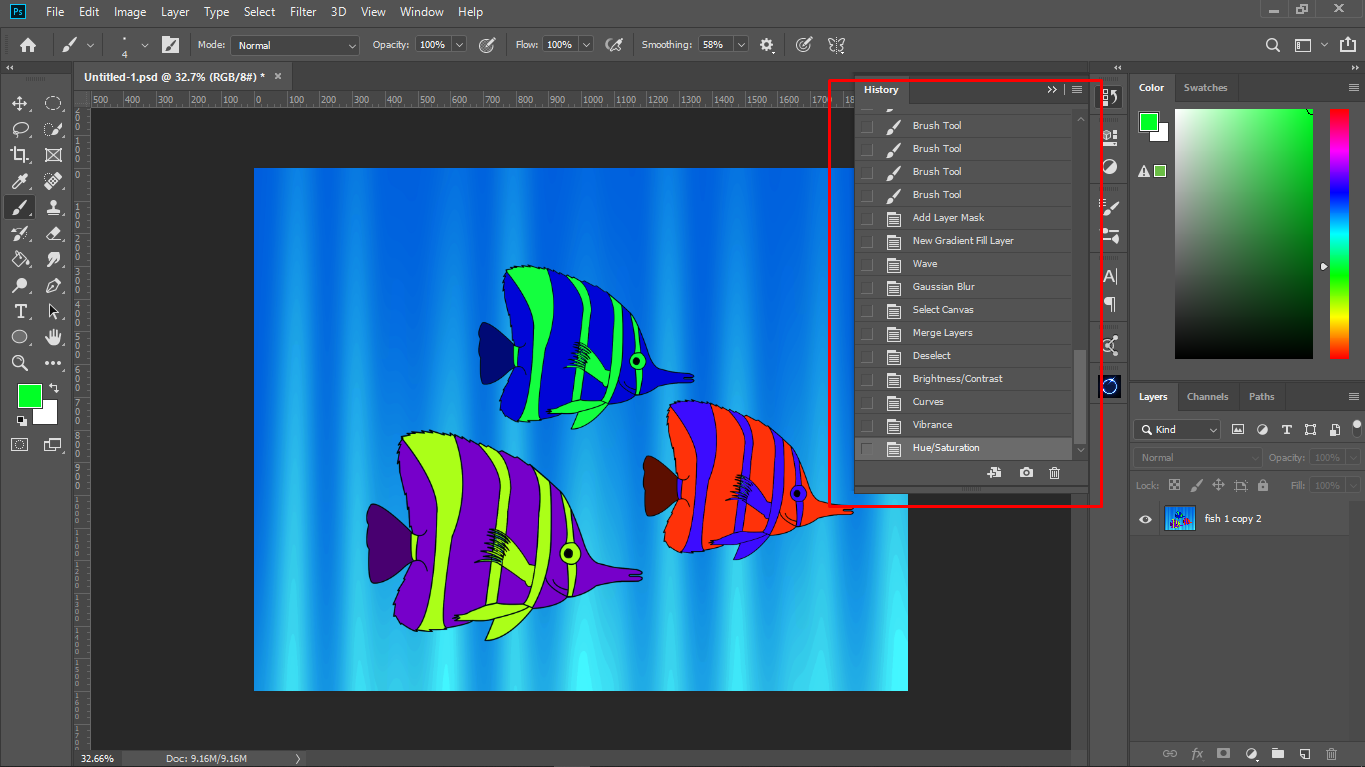1365x767 pixels.
Task: Select the Zoom tool
Action: 19,363
